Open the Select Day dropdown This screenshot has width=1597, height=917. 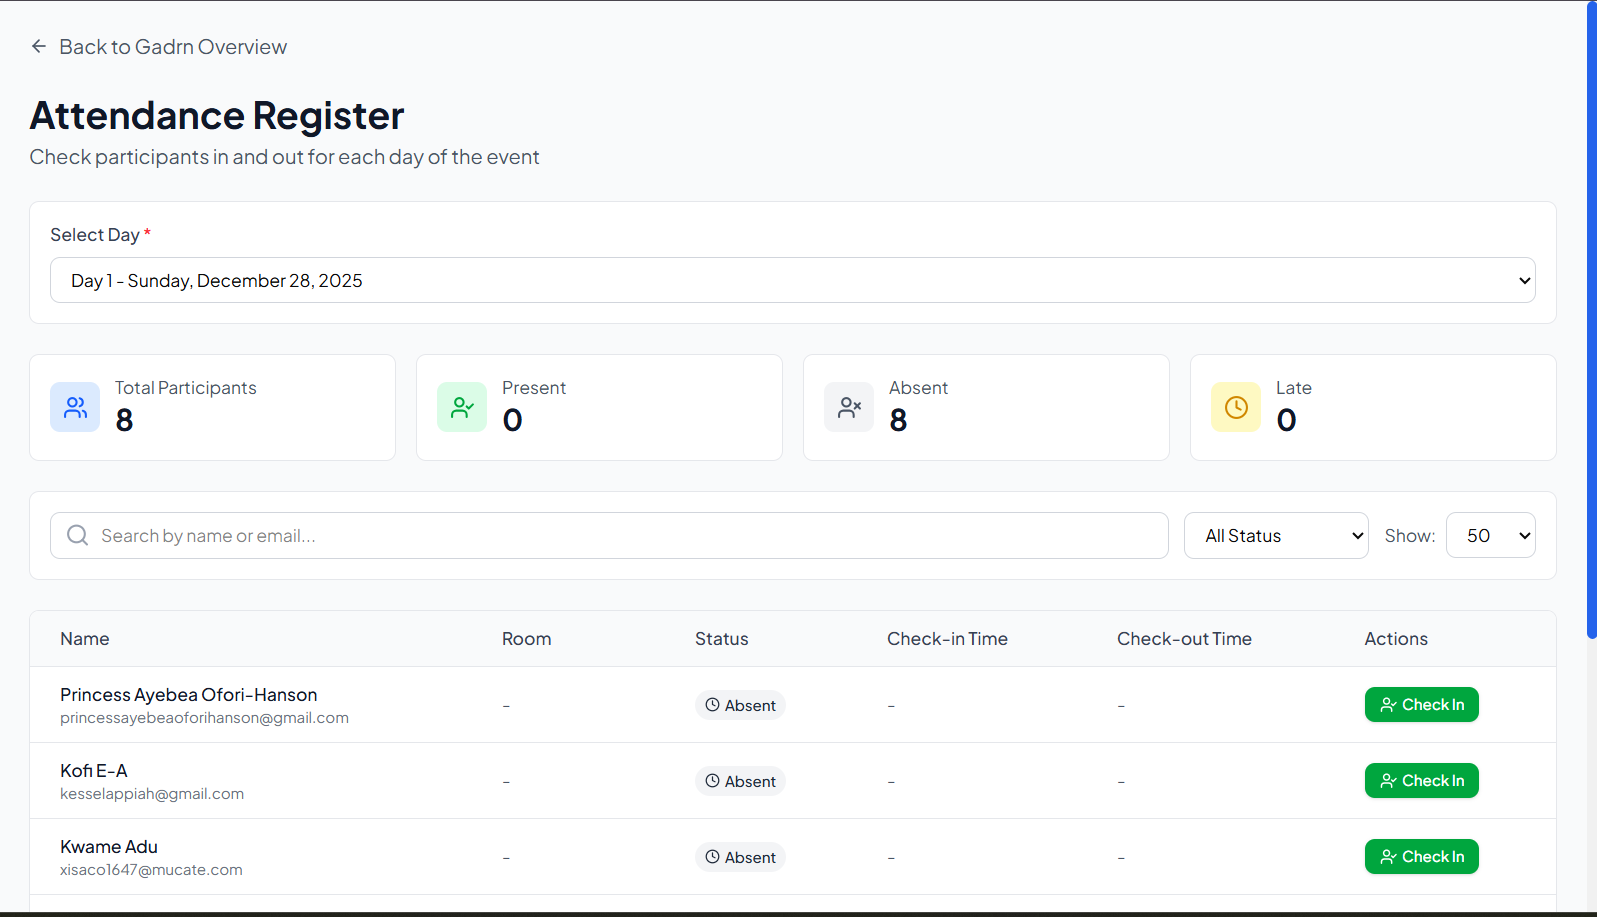pyautogui.click(x=793, y=280)
